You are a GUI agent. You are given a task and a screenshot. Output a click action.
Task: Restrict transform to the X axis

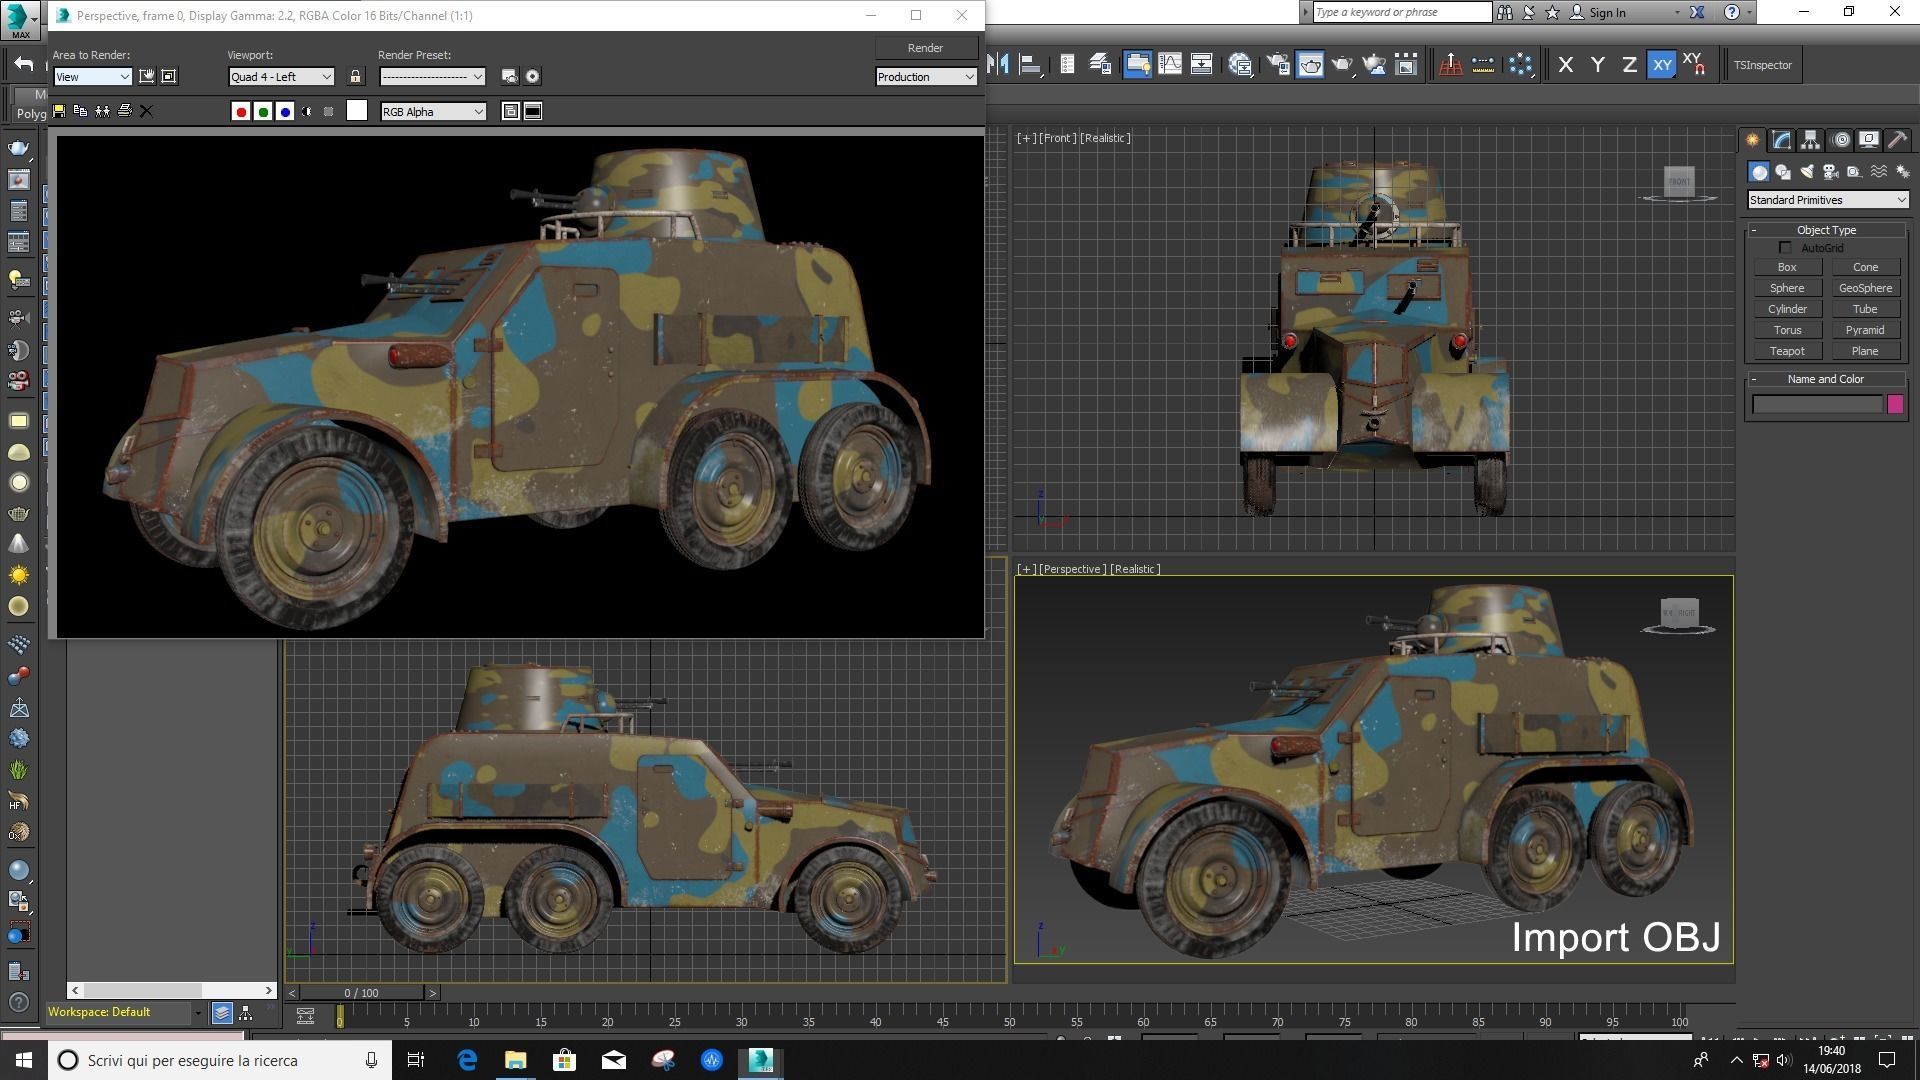[x=1566, y=65]
